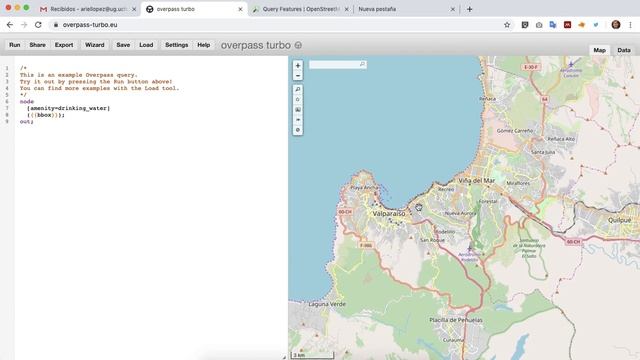This screenshot has width=640, height=360.
Task: Click the Placilla de Peñuelas label
Action: coord(456,320)
